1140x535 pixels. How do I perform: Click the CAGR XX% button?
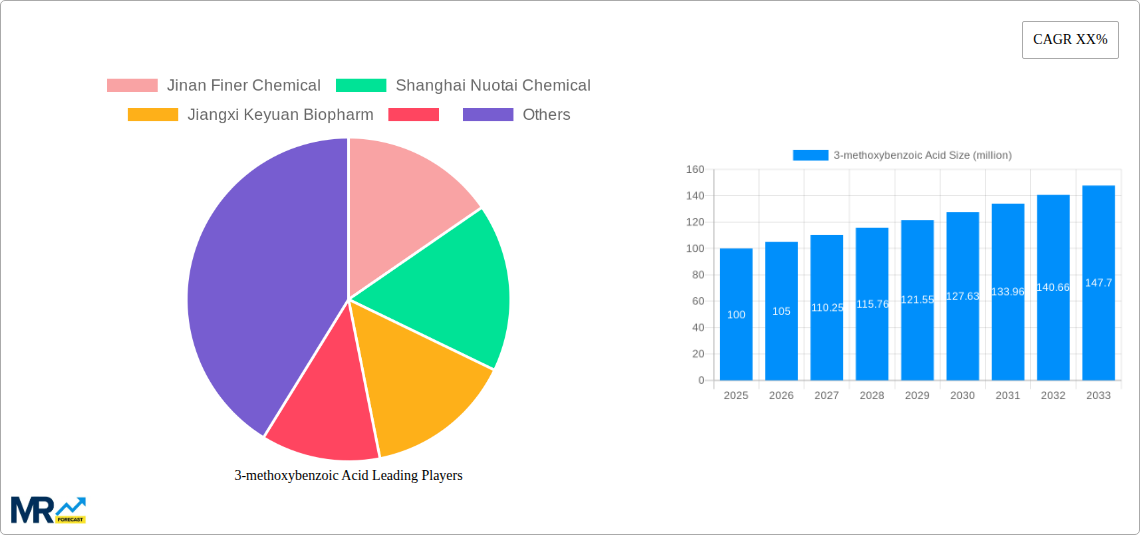click(1070, 40)
